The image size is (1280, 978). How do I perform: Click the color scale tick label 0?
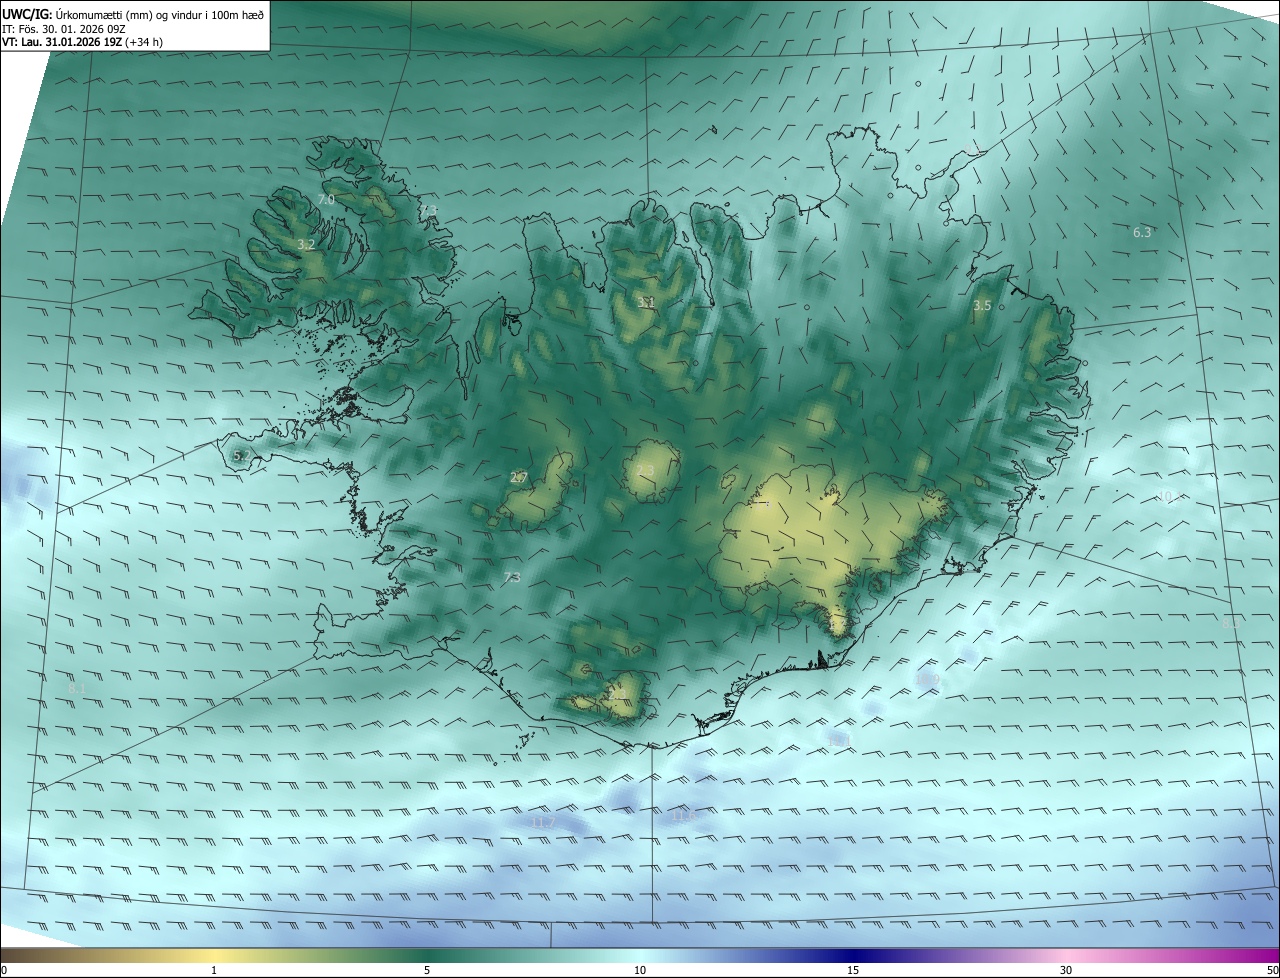click(4, 970)
